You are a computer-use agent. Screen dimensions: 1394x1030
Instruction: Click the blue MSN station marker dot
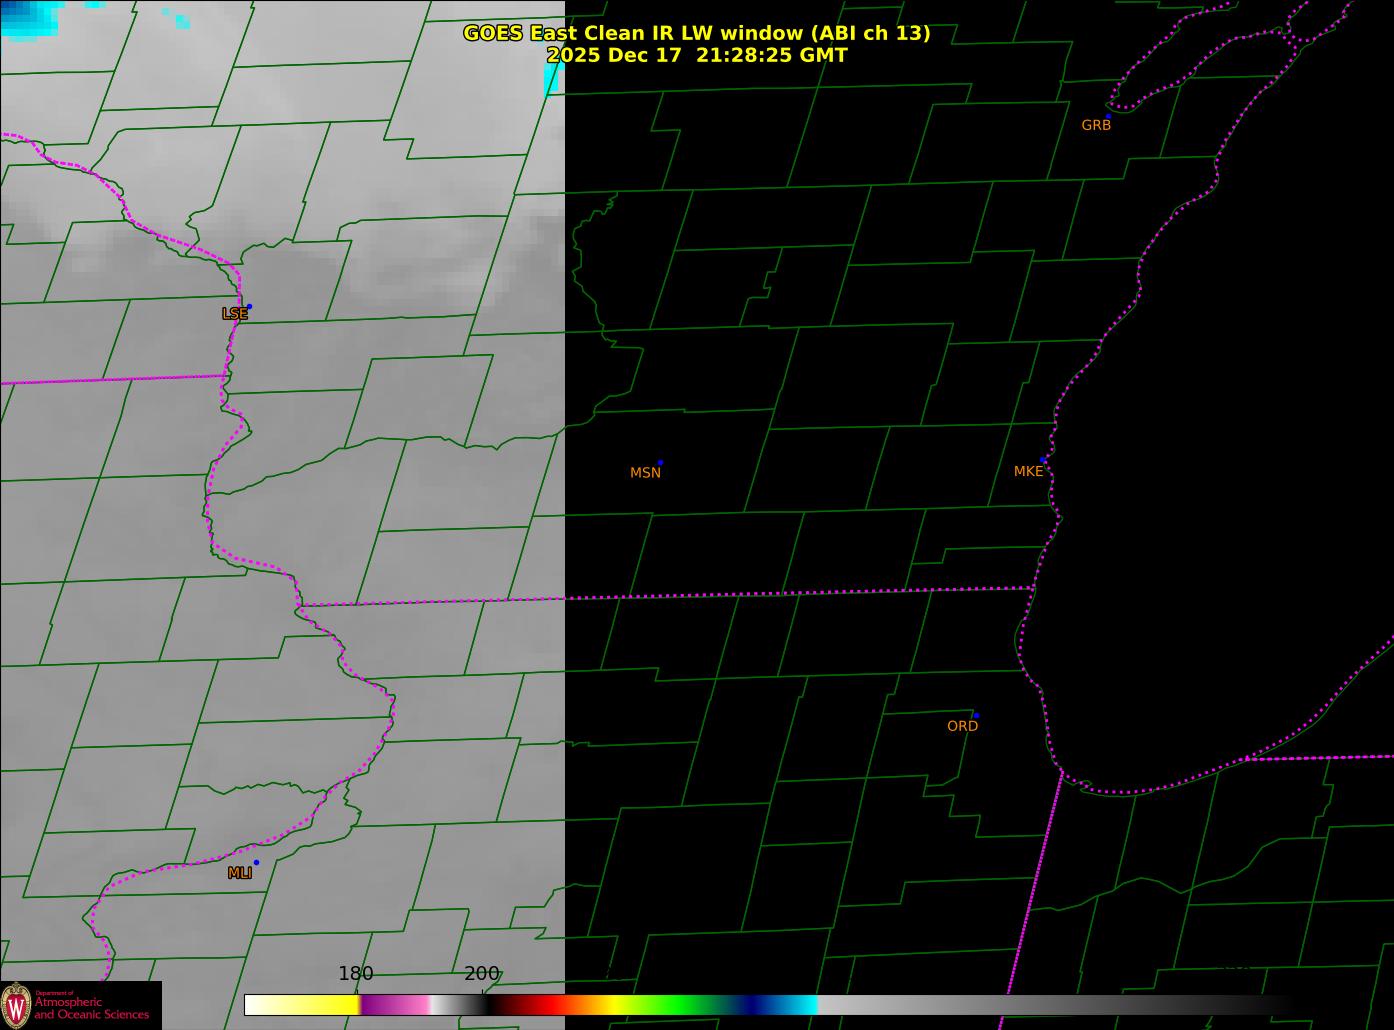click(660, 463)
